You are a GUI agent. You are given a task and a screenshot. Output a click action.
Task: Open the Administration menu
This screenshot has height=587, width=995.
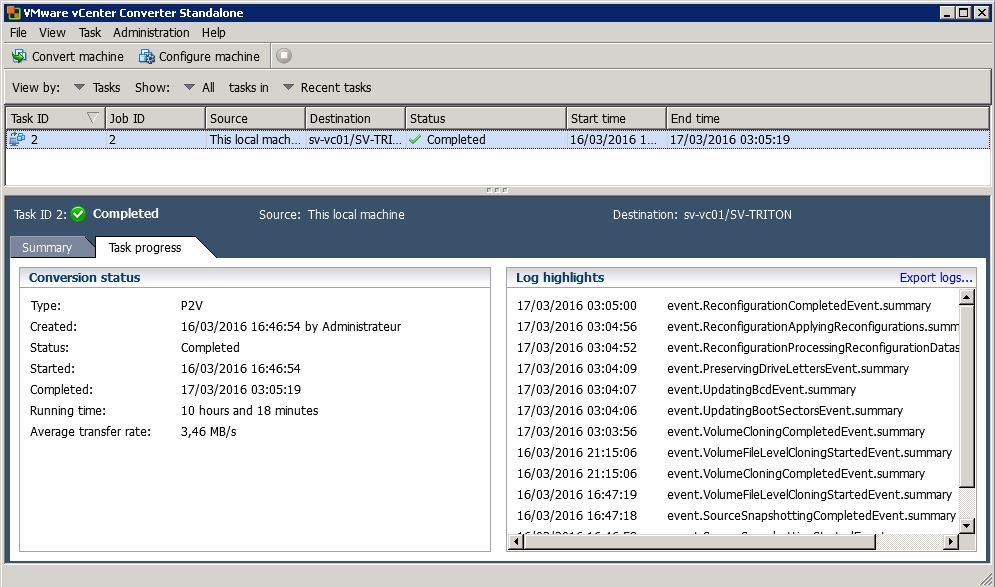click(x=151, y=32)
